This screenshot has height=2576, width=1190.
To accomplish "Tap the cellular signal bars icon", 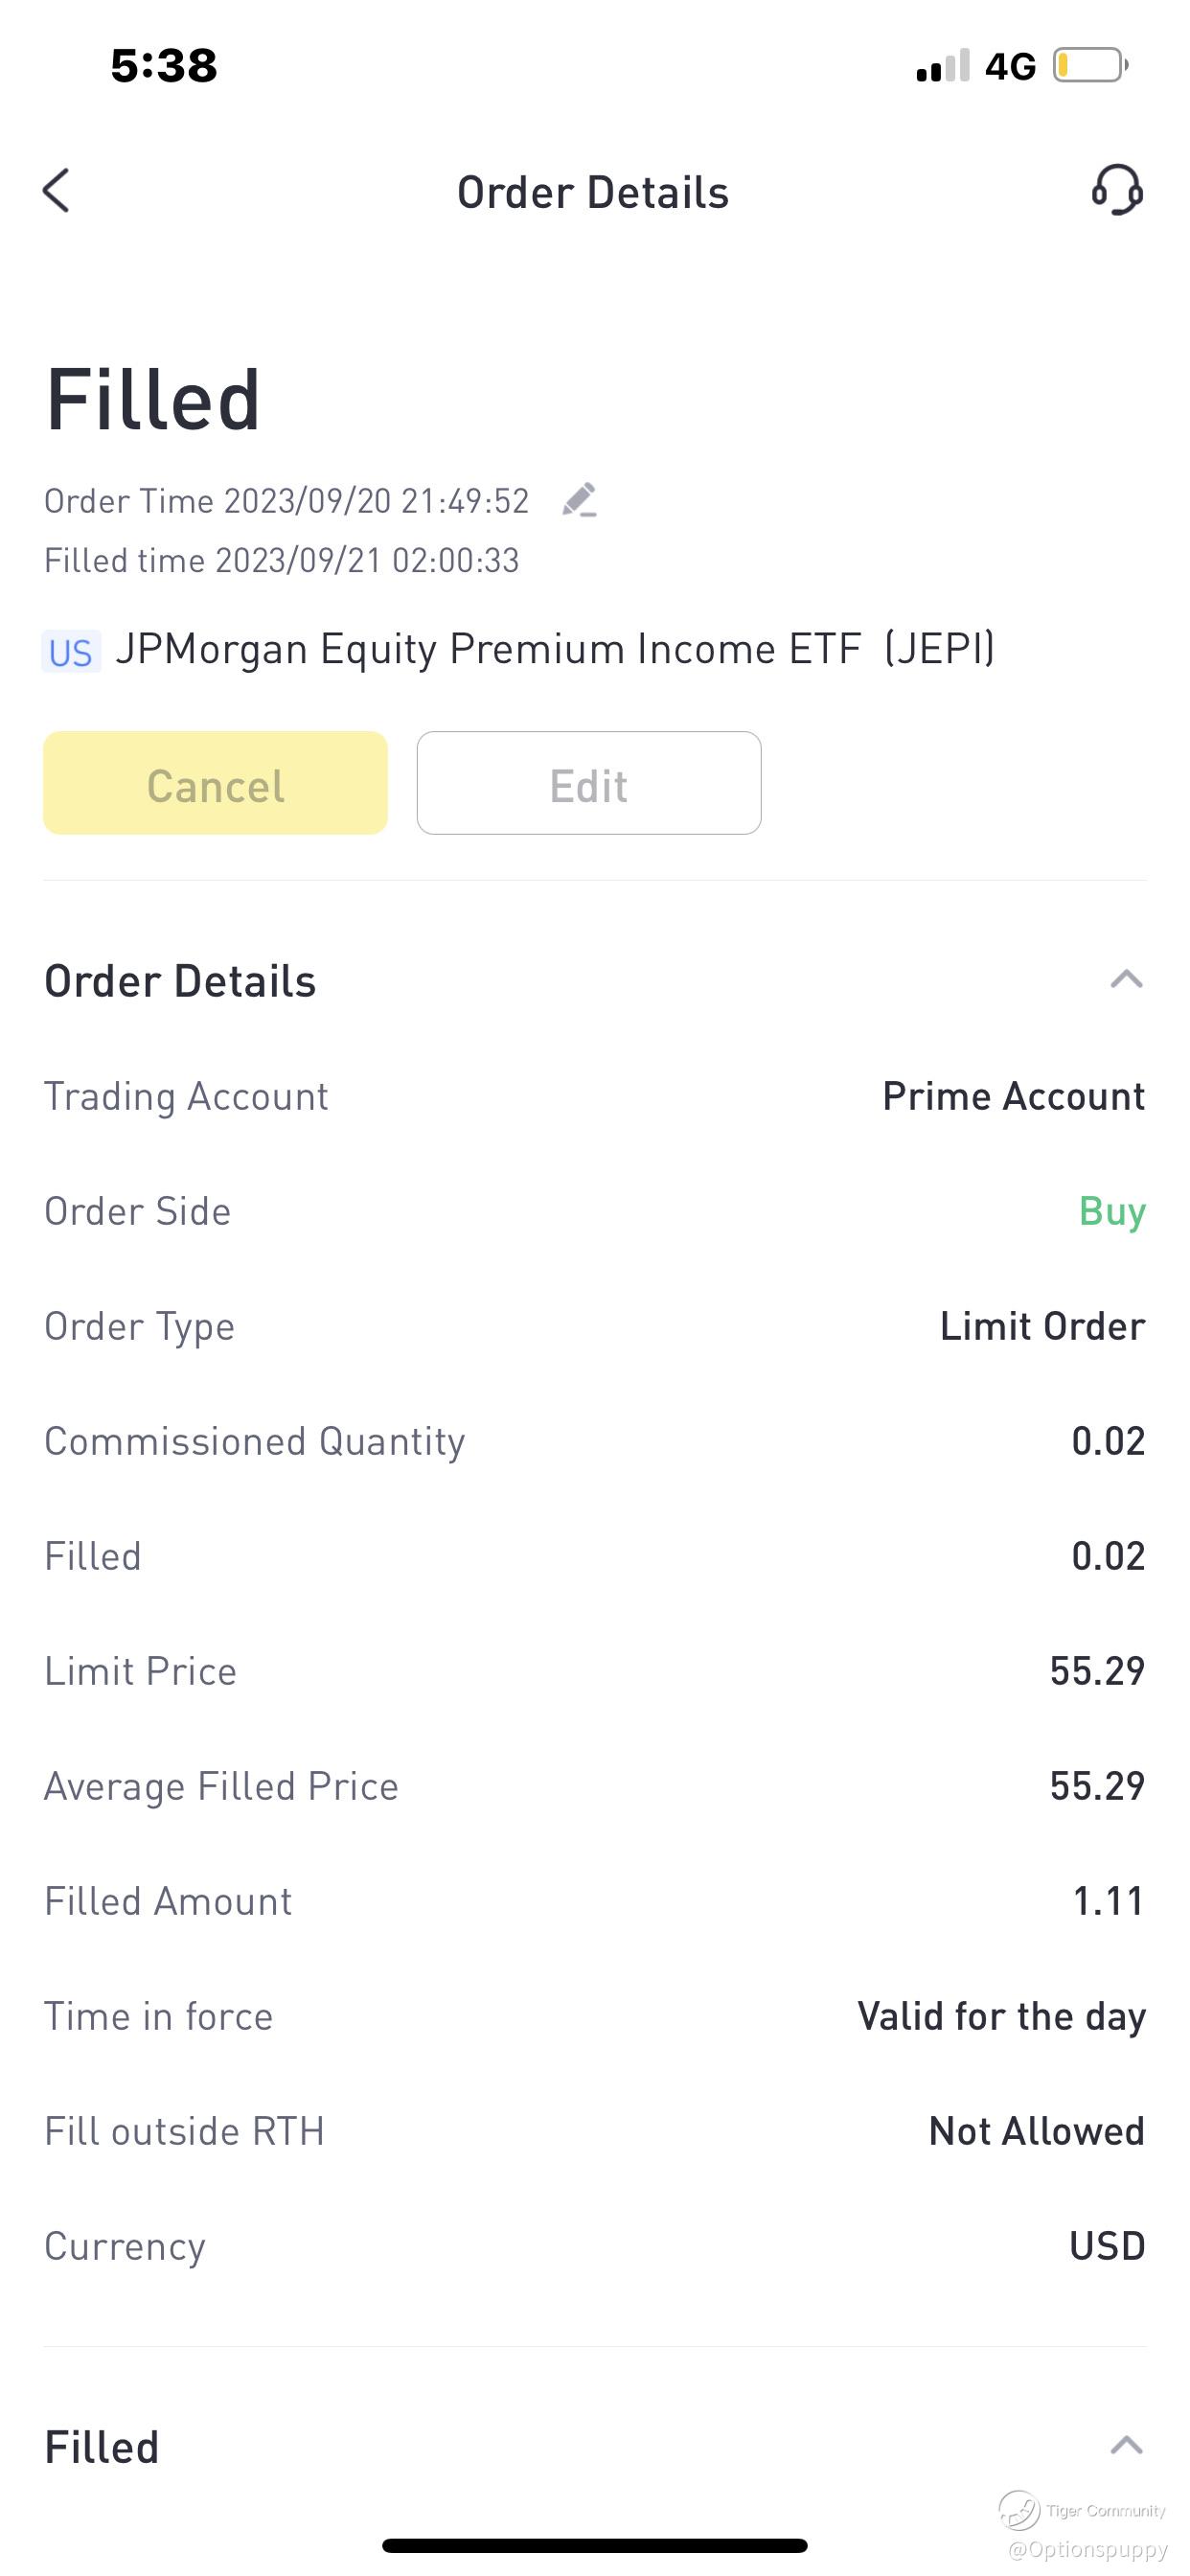I will [x=943, y=66].
